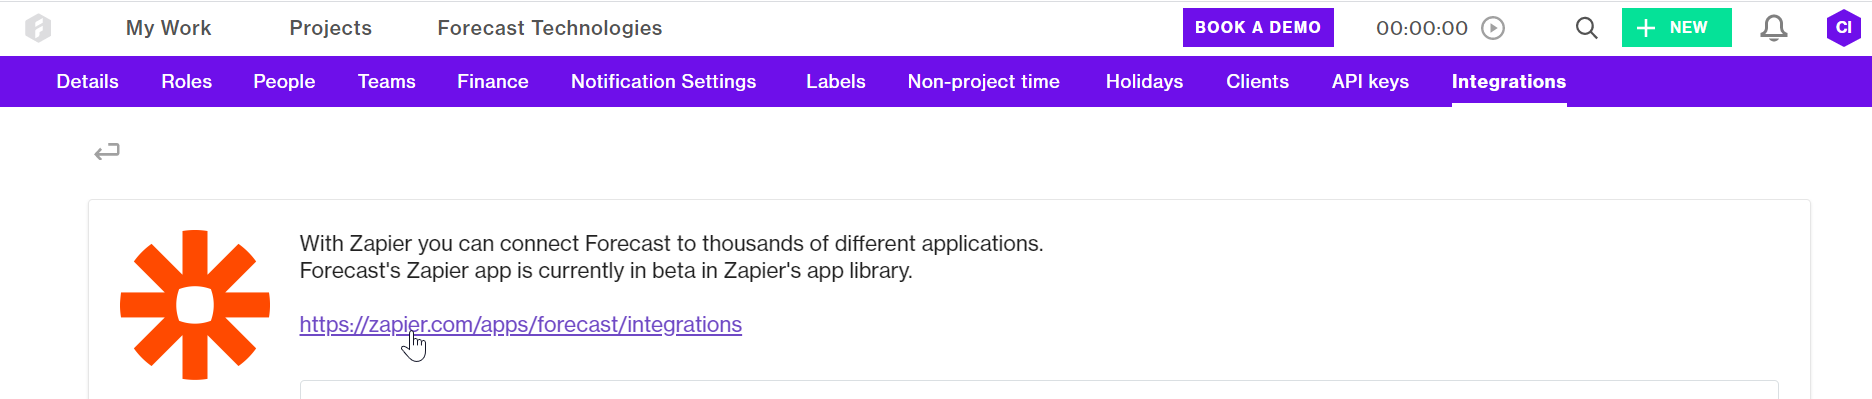Image resolution: width=1872 pixels, height=399 pixels.
Task: Open the Holidays tab
Action: 1145,82
